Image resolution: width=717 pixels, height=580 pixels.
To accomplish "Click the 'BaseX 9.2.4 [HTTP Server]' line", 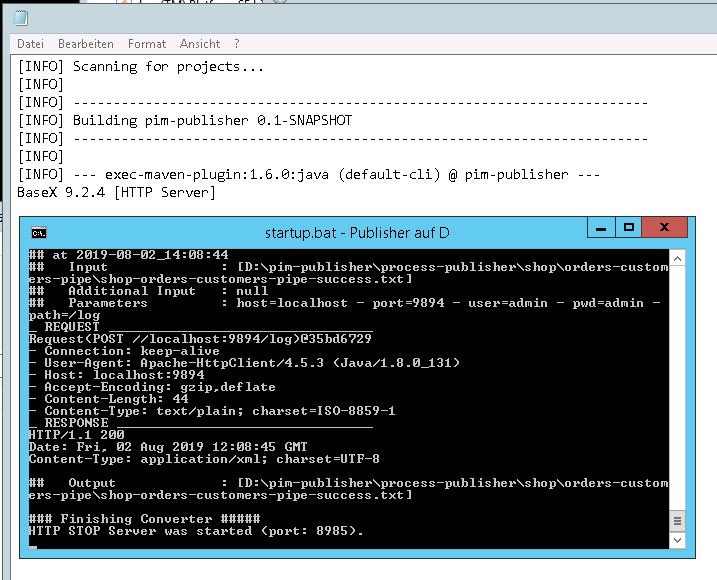I will click(x=116, y=193).
